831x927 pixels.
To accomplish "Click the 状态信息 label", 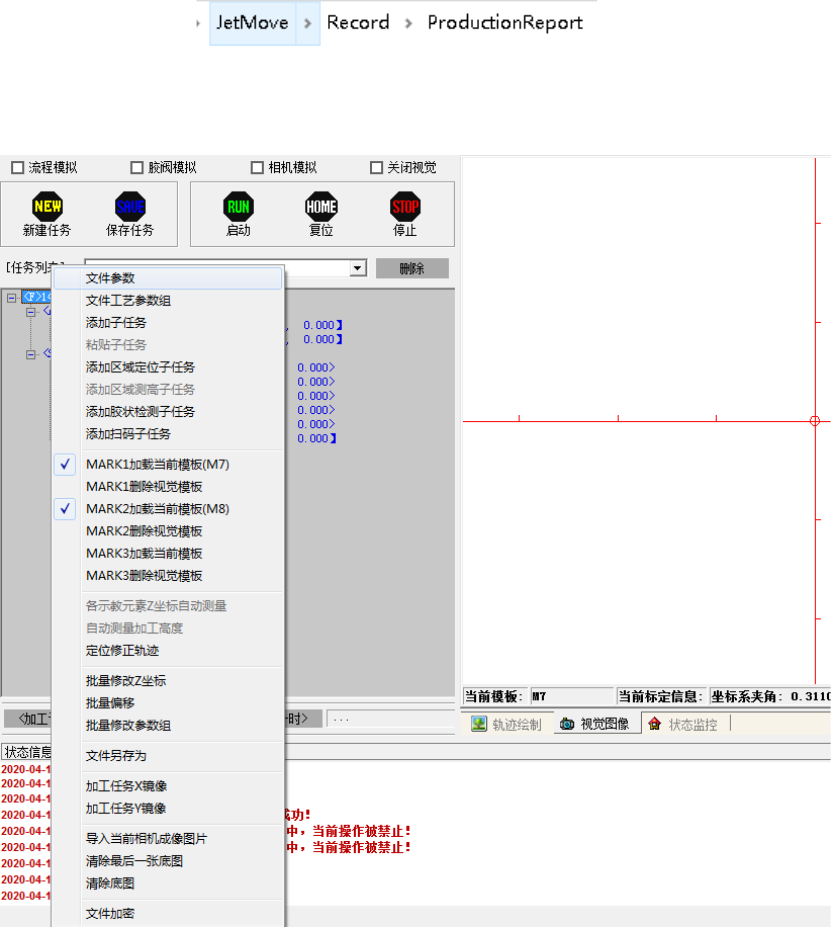I will (x=28, y=752).
